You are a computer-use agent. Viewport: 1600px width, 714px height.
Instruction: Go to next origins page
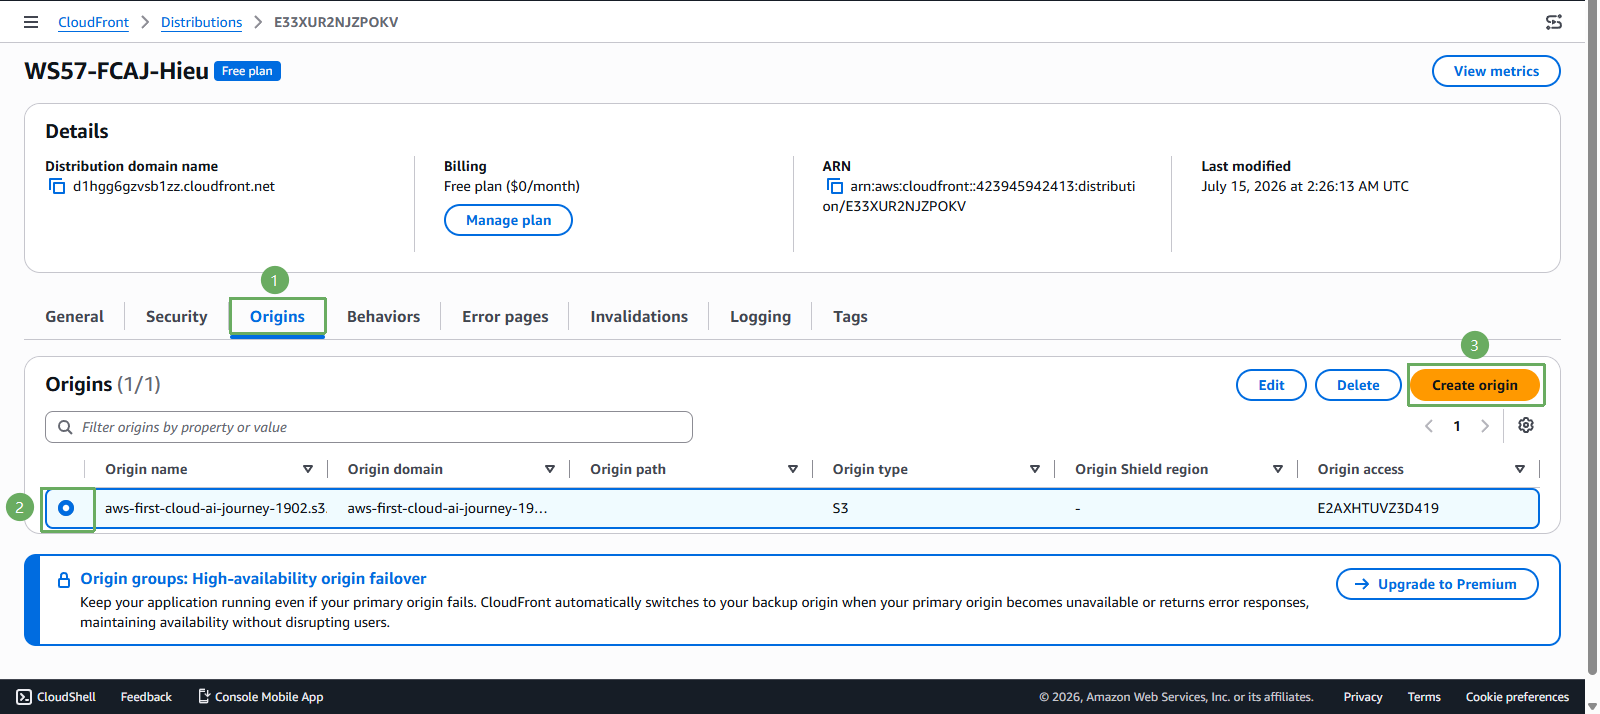(x=1485, y=426)
